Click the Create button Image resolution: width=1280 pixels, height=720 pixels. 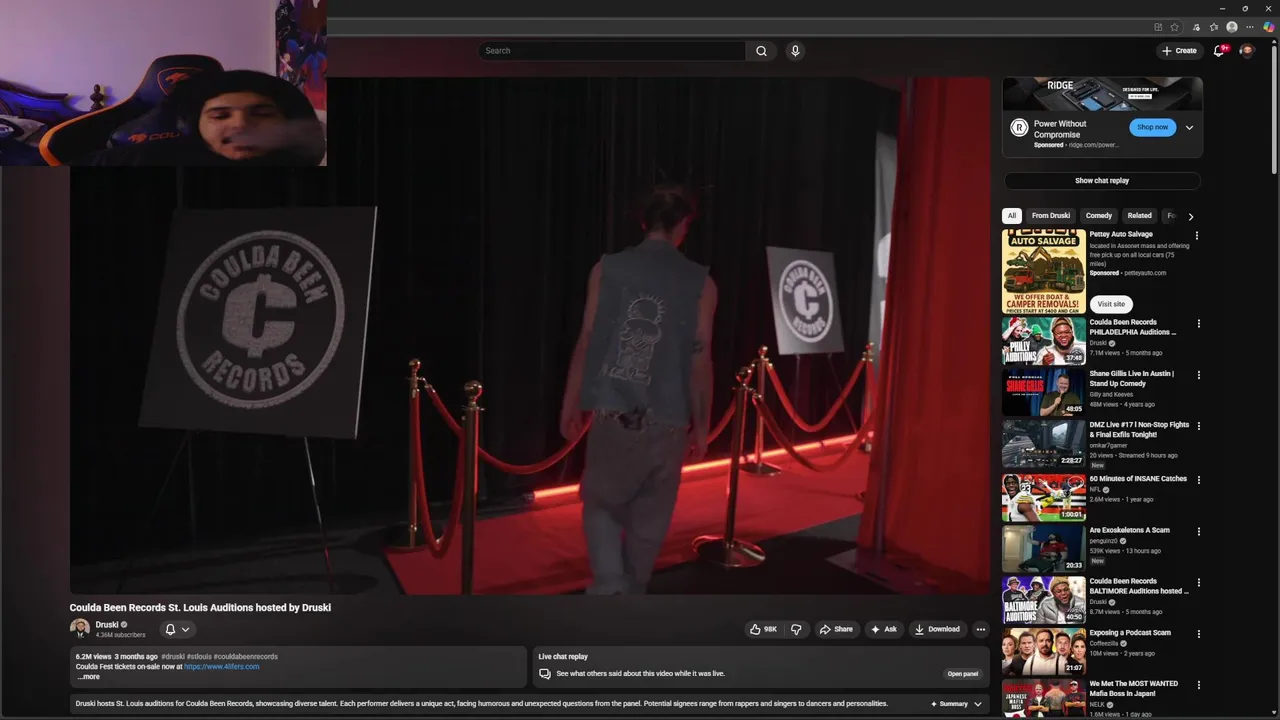[x=1179, y=51]
